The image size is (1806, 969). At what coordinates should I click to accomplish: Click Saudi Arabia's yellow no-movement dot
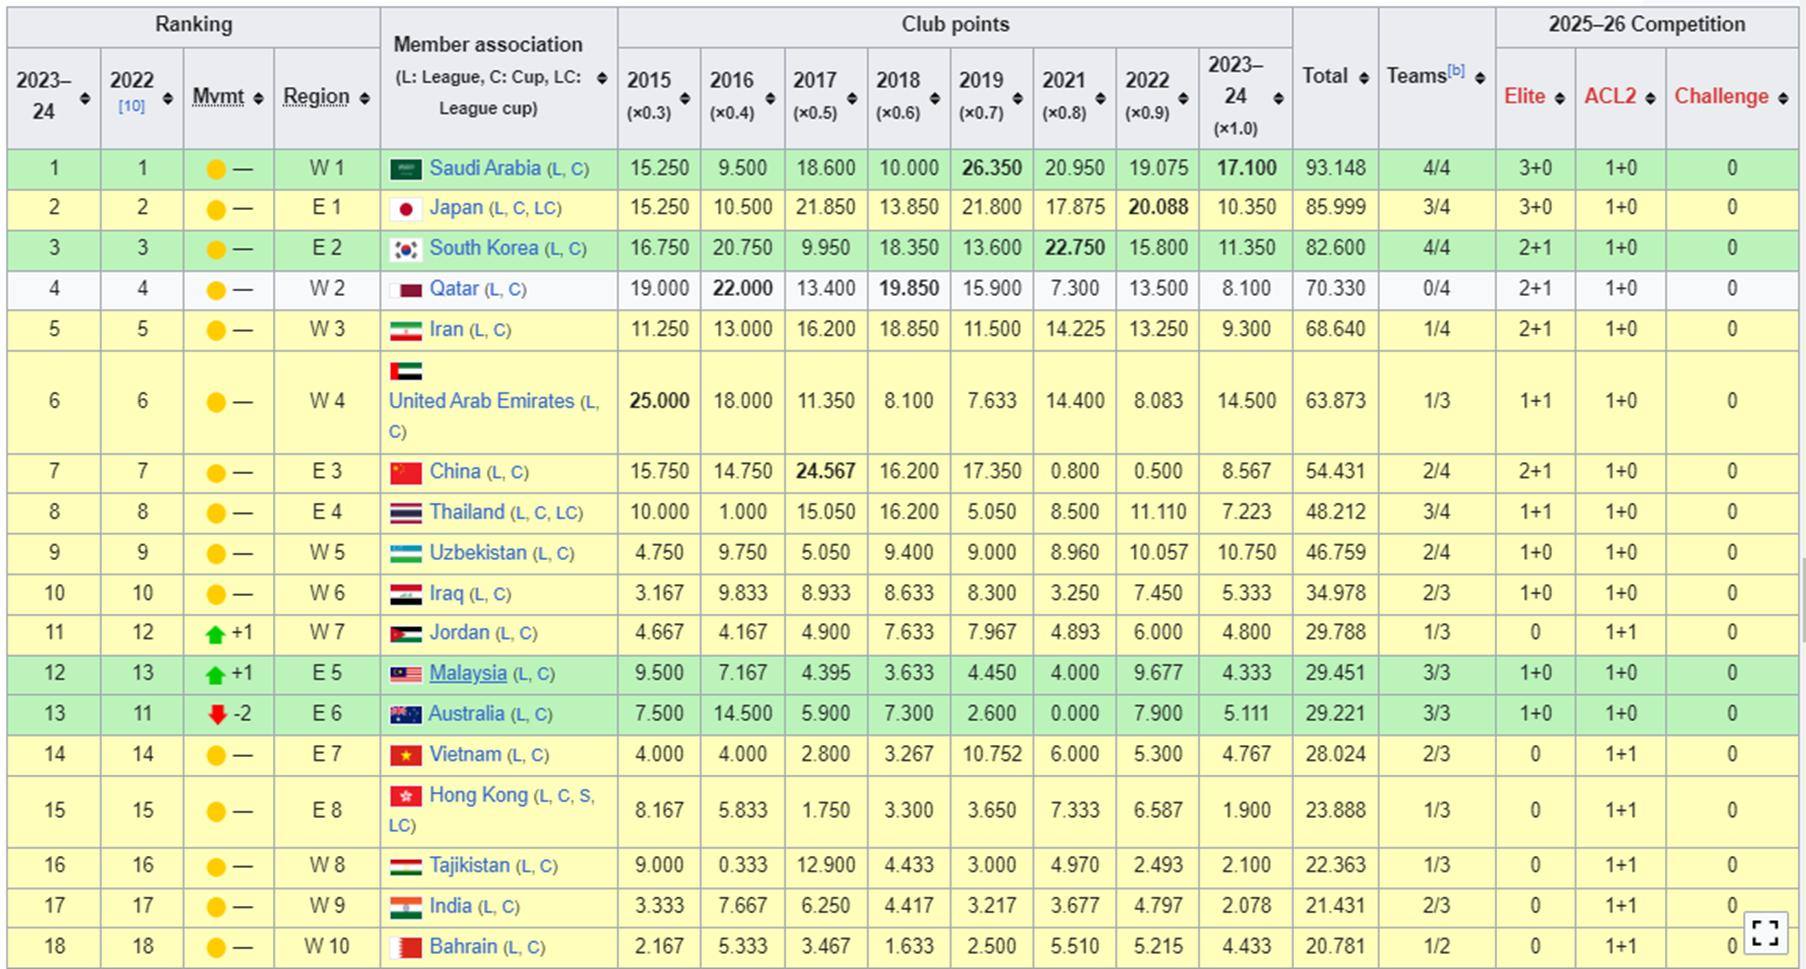pyautogui.click(x=215, y=170)
